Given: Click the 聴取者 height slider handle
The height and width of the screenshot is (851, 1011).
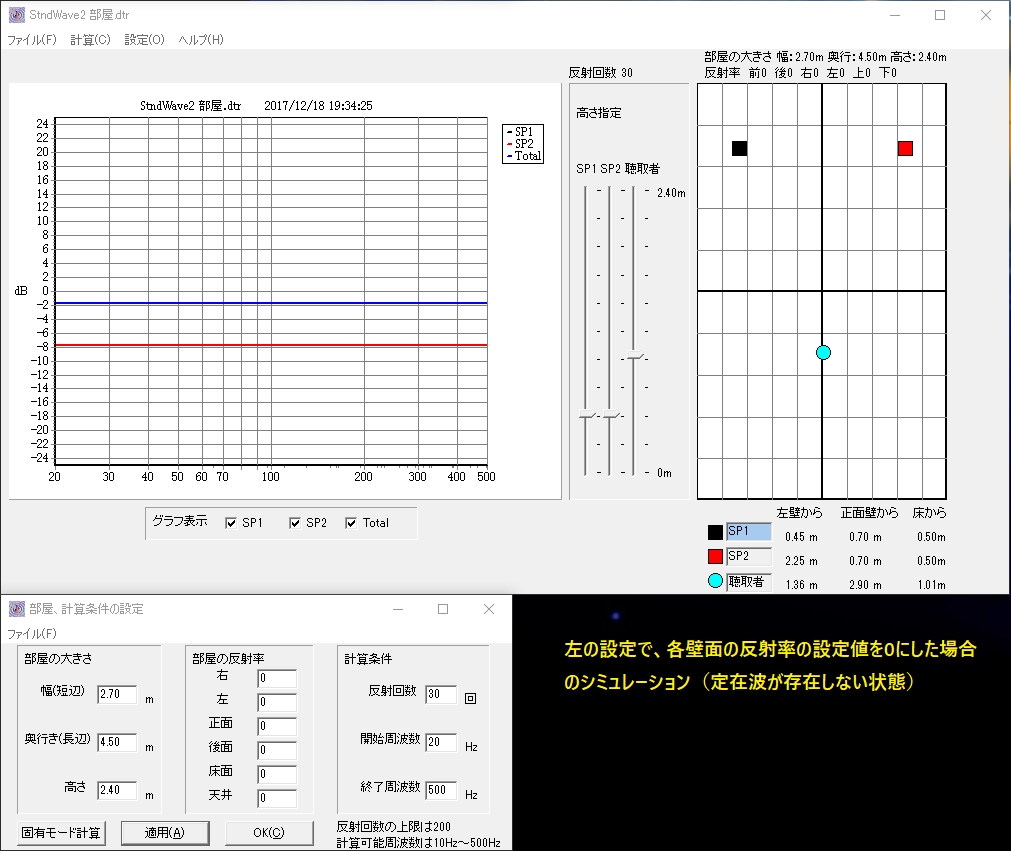Looking at the screenshot, I should pos(635,355).
